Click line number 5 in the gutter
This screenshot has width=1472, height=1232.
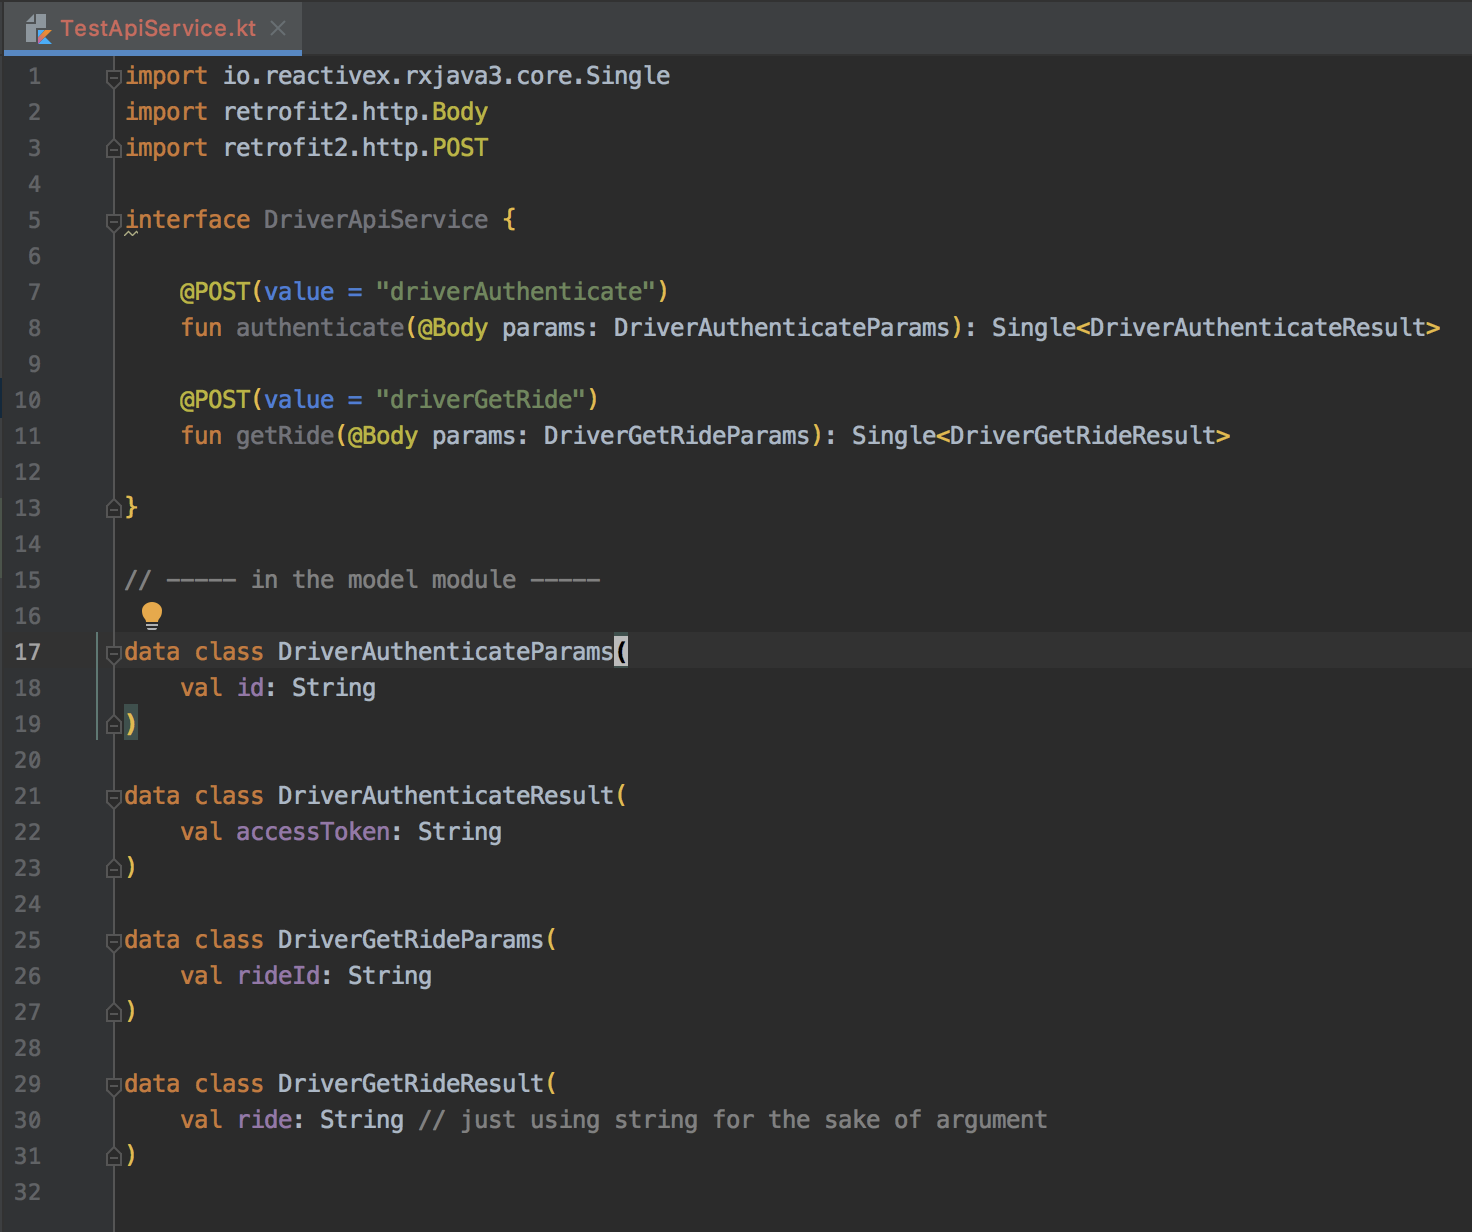(34, 220)
